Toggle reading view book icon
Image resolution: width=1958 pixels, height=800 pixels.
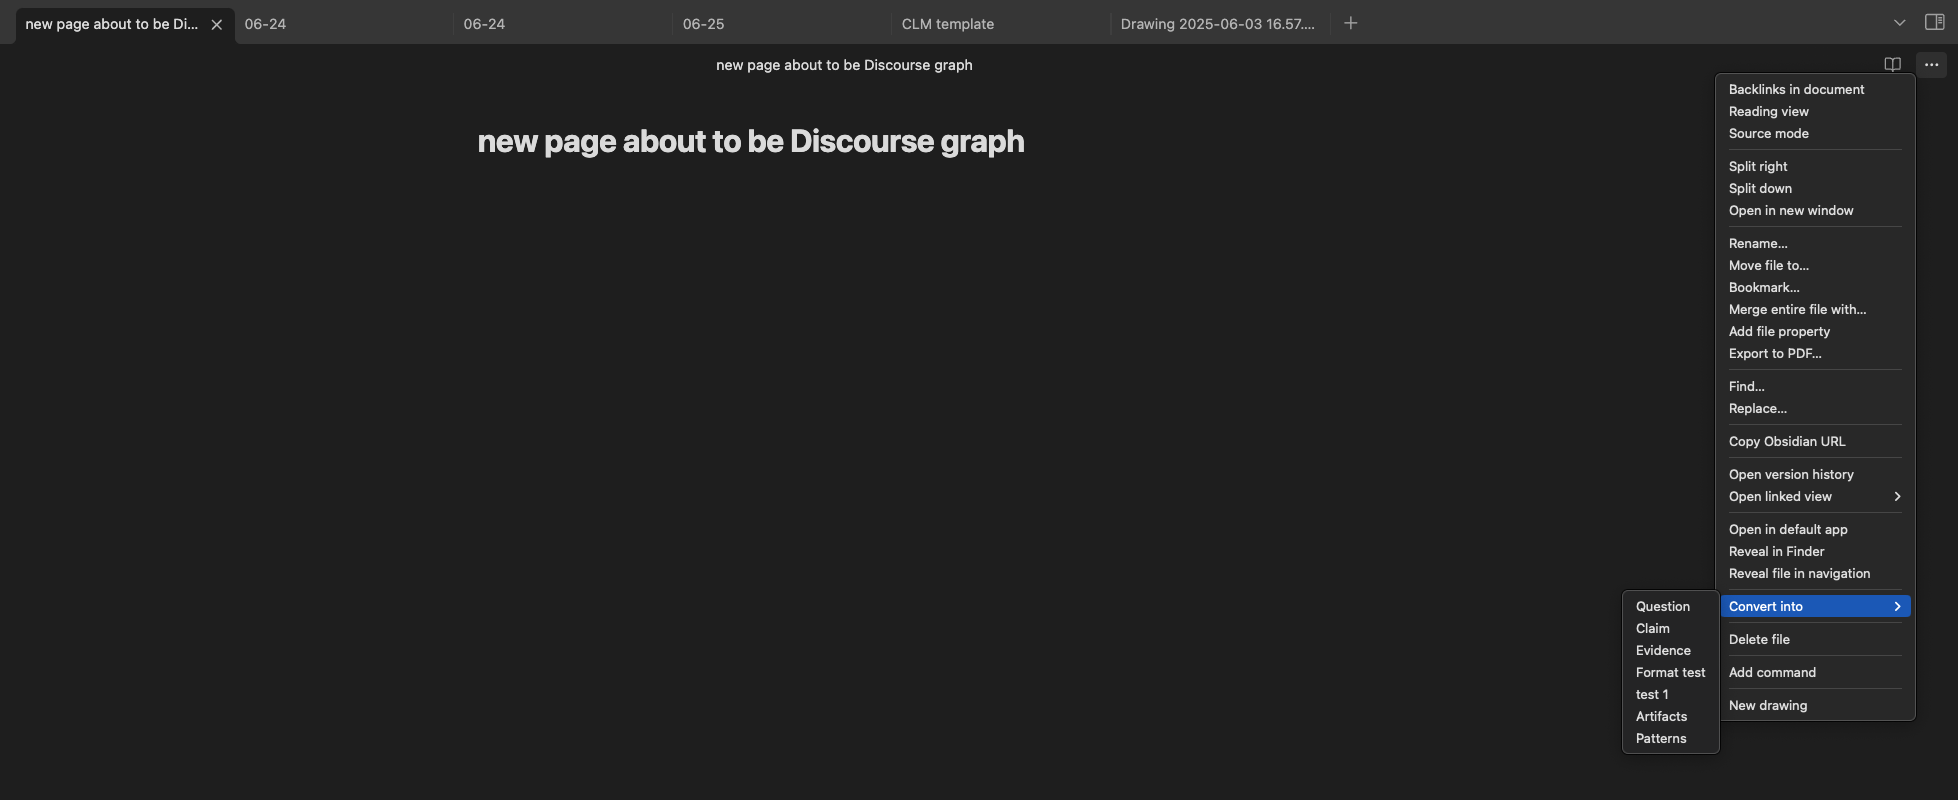1892,65
